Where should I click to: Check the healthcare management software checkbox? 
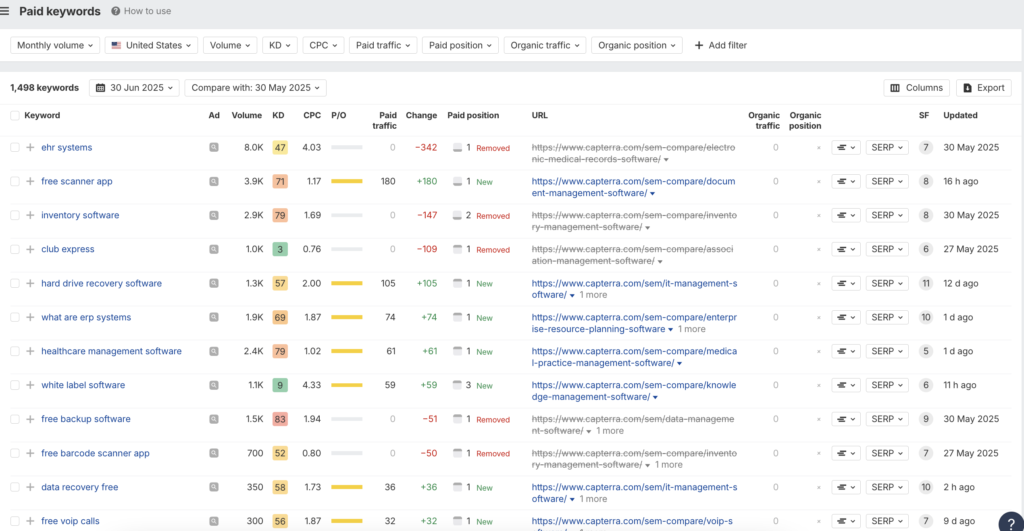pyautogui.click(x=14, y=351)
